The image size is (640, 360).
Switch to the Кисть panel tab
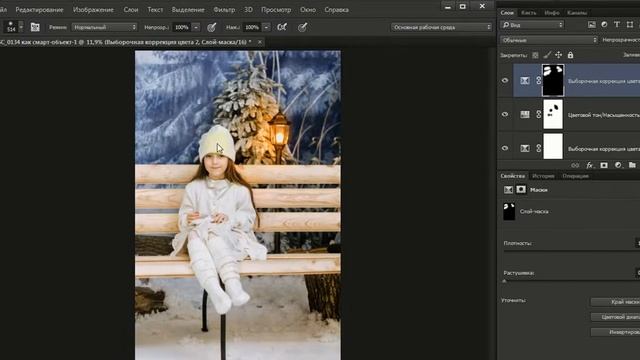pyautogui.click(x=529, y=13)
